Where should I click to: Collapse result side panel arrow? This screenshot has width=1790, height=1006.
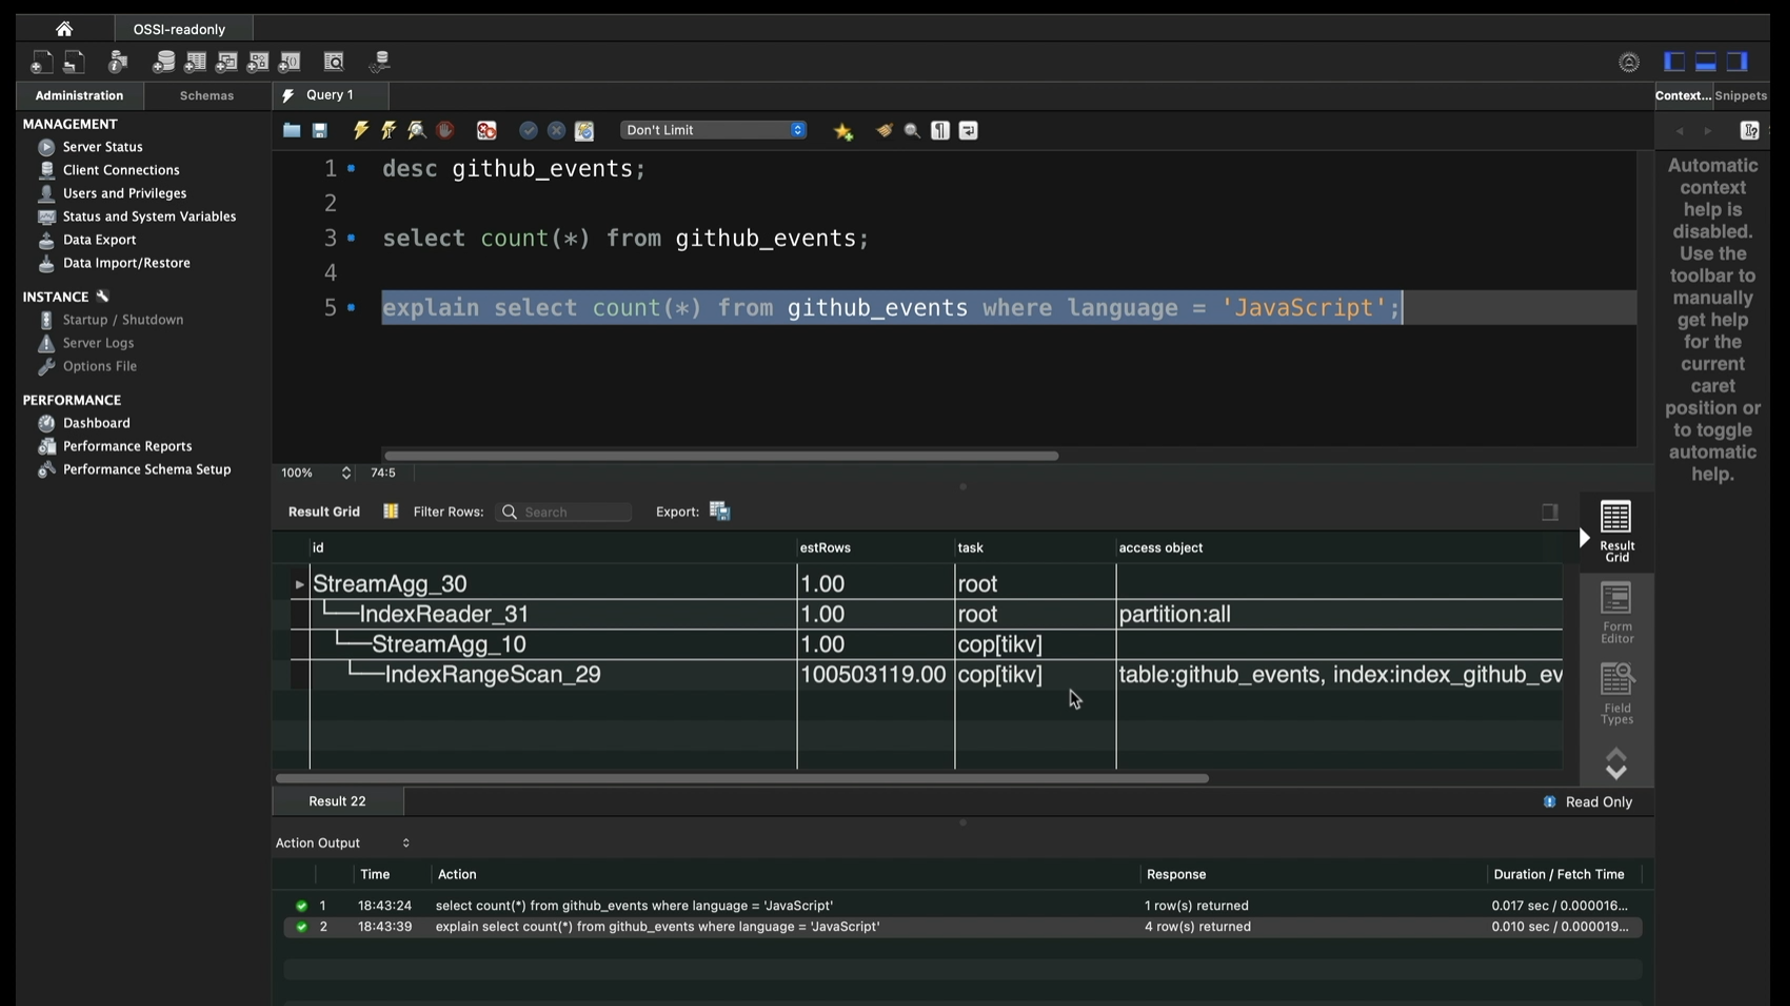[1585, 538]
